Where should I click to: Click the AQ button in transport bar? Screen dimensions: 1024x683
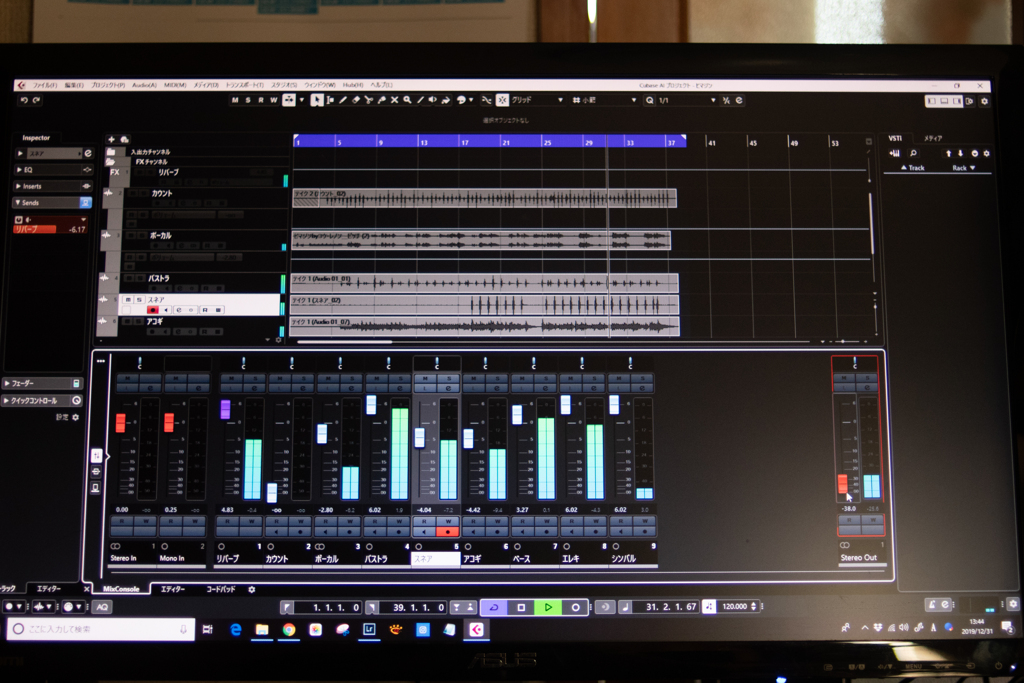(x=102, y=607)
